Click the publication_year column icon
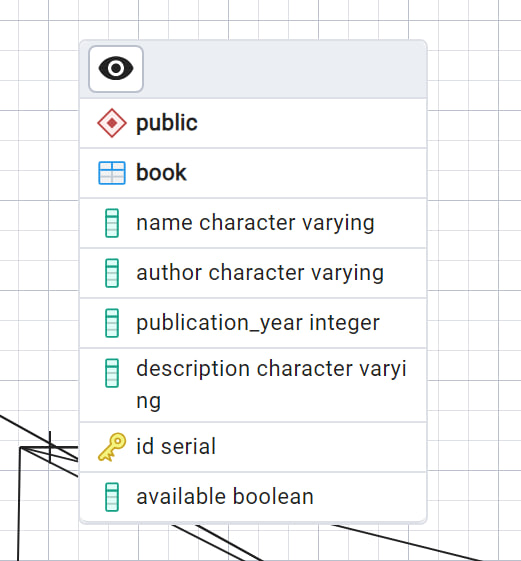The height and width of the screenshot is (561, 521). (x=112, y=323)
